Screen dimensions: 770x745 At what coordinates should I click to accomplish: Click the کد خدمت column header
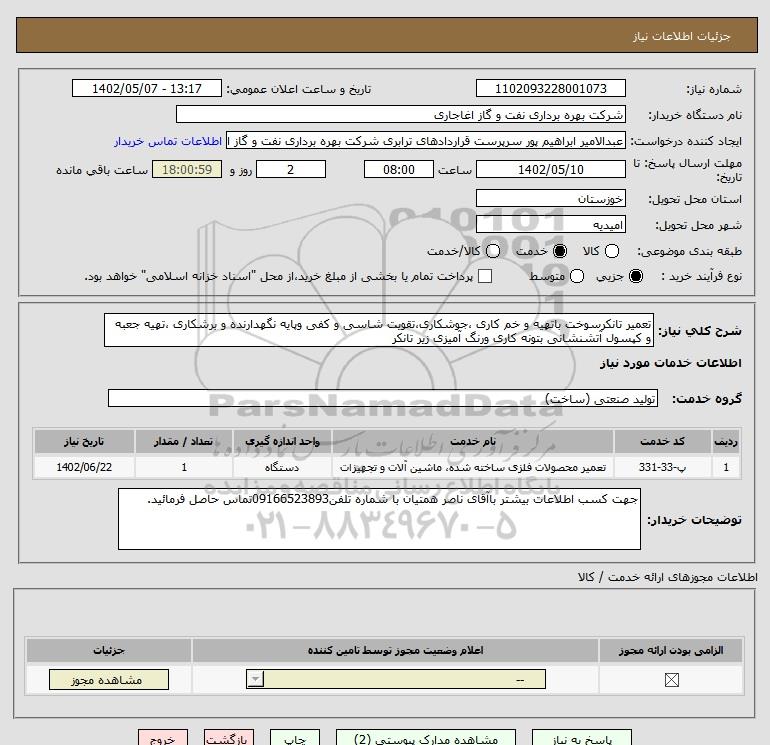662,441
